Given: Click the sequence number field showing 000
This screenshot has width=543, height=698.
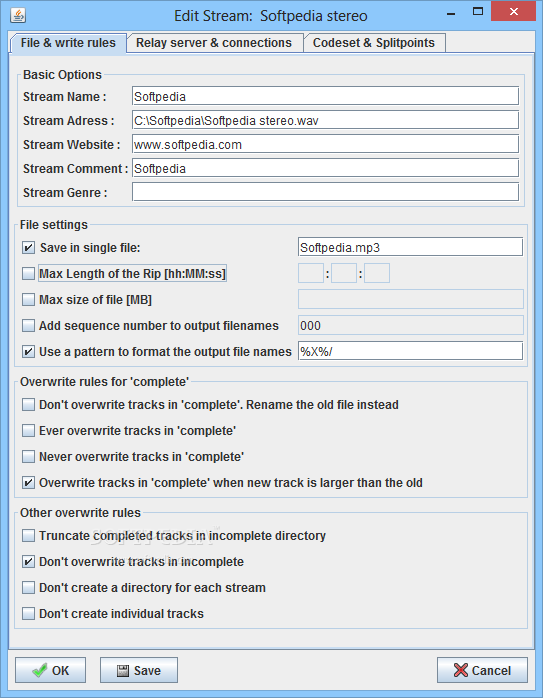Looking at the screenshot, I should pyautogui.click(x=410, y=325).
